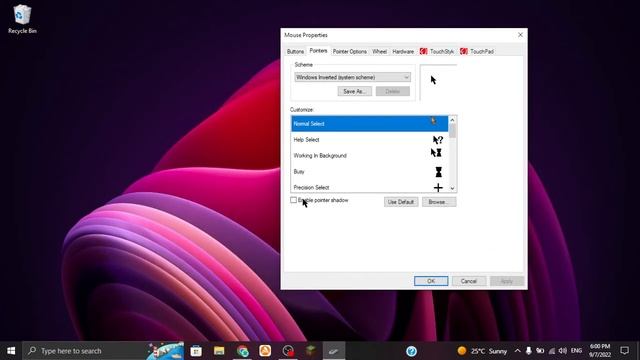Image resolution: width=640 pixels, height=360 pixels.
Task: Click the blue help question mark icon
Action: click(411, 351)
